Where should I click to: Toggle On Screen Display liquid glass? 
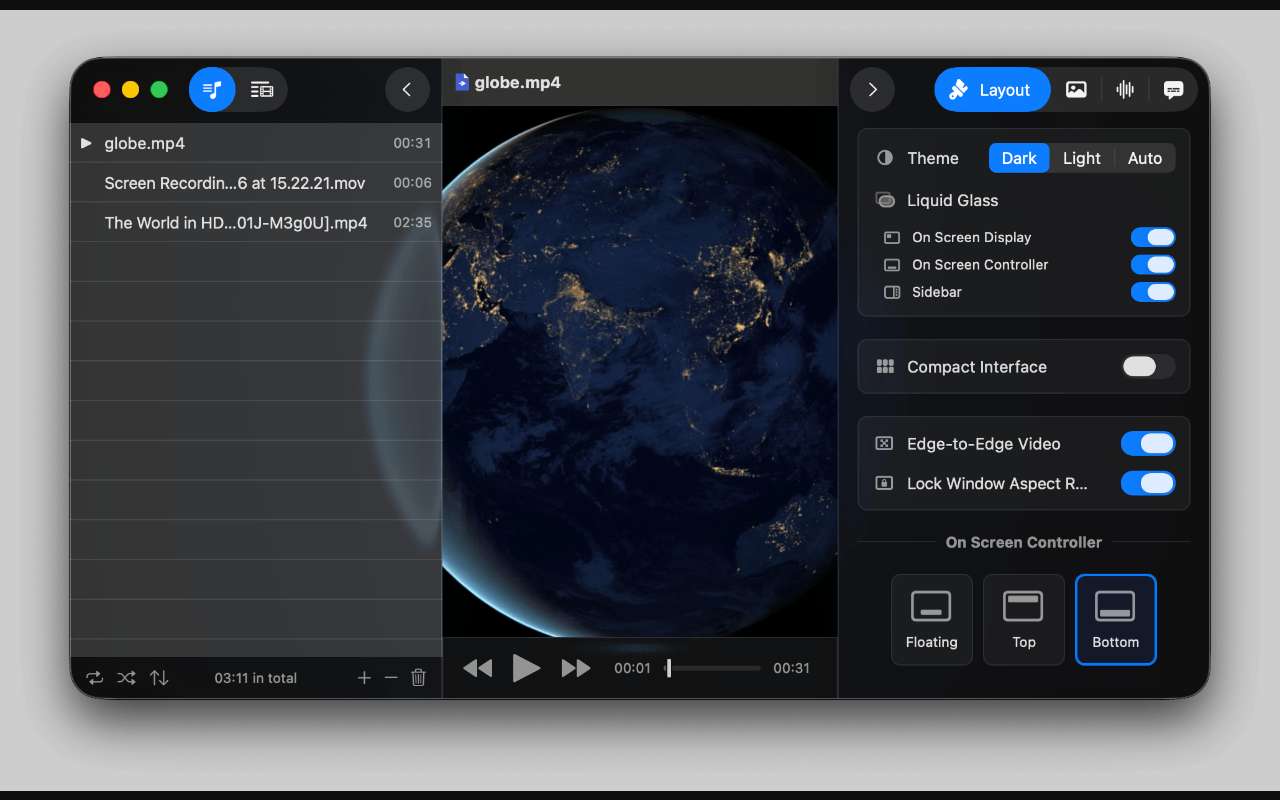pyautogui.click(x=1153, y=237)
